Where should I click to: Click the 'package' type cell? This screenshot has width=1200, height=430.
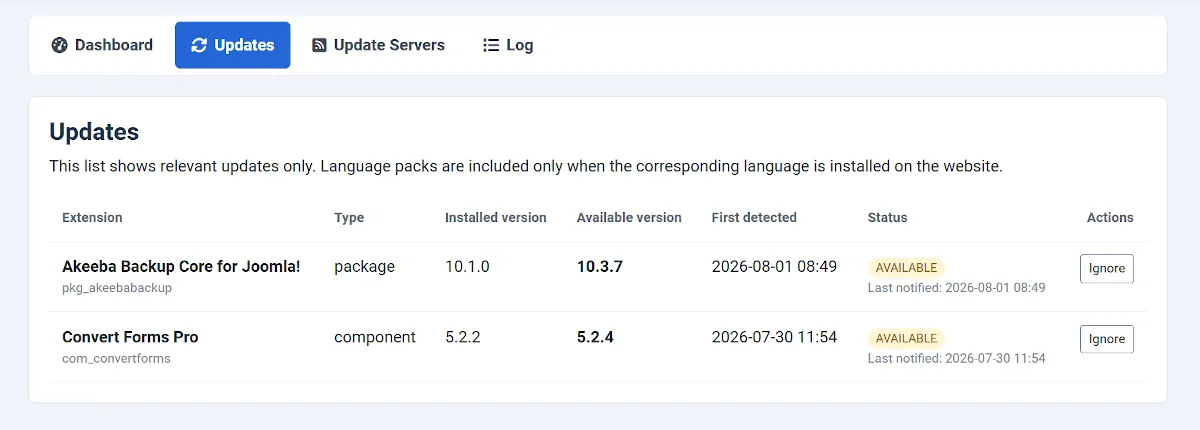pyautogui.click(x=365, y=267)
